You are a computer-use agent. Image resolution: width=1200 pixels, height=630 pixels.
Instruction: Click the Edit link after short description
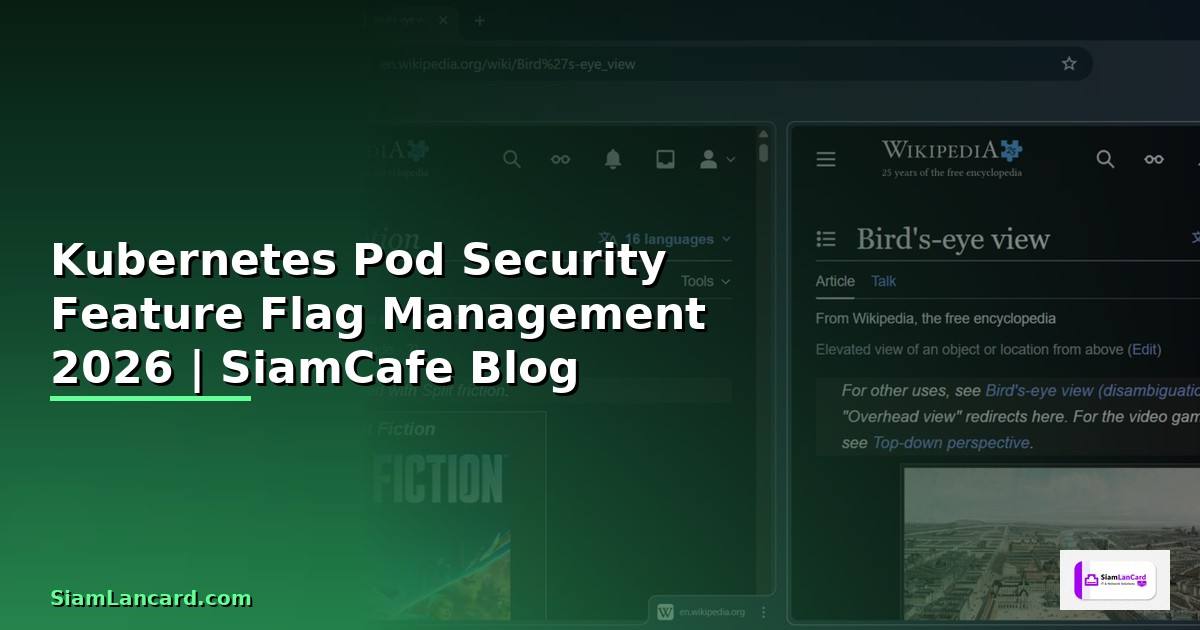point(1144,349)
